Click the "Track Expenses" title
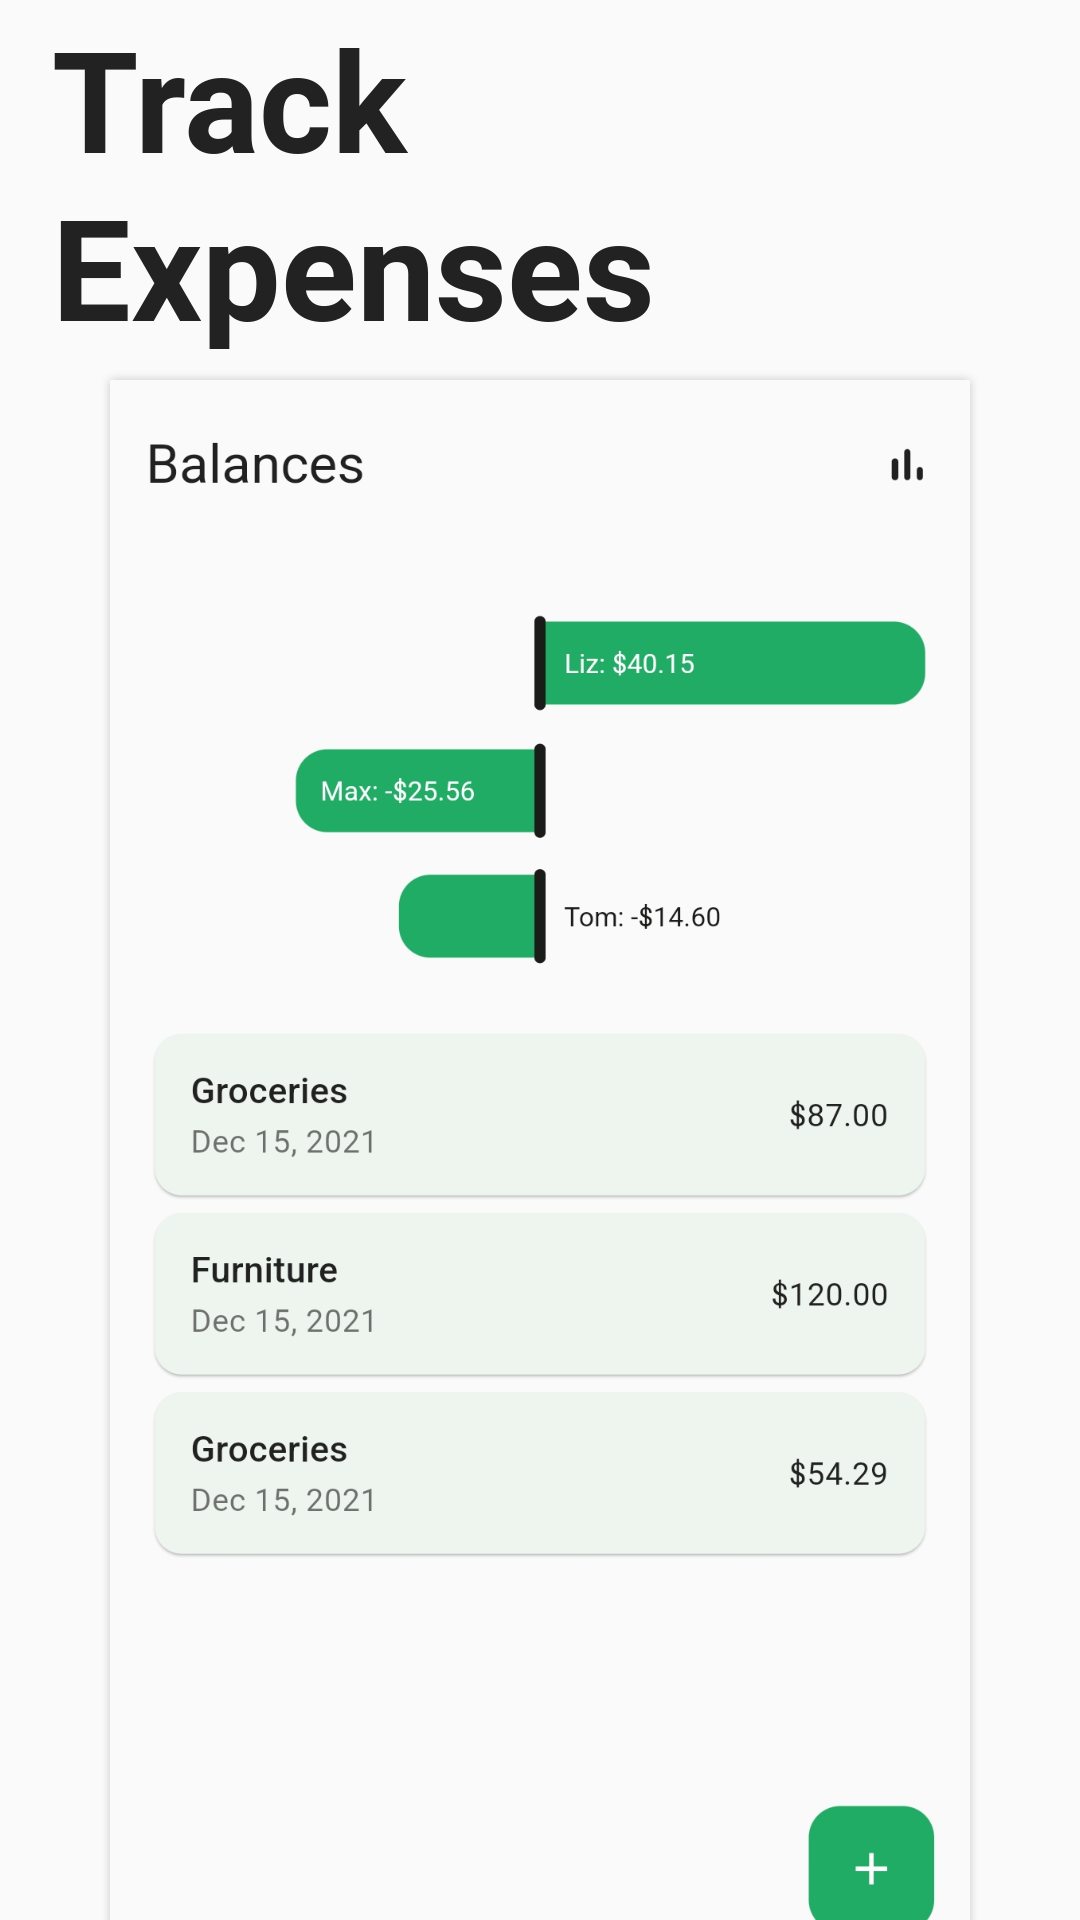This screenshot has height=1920, width=1080. click(353, 188)
